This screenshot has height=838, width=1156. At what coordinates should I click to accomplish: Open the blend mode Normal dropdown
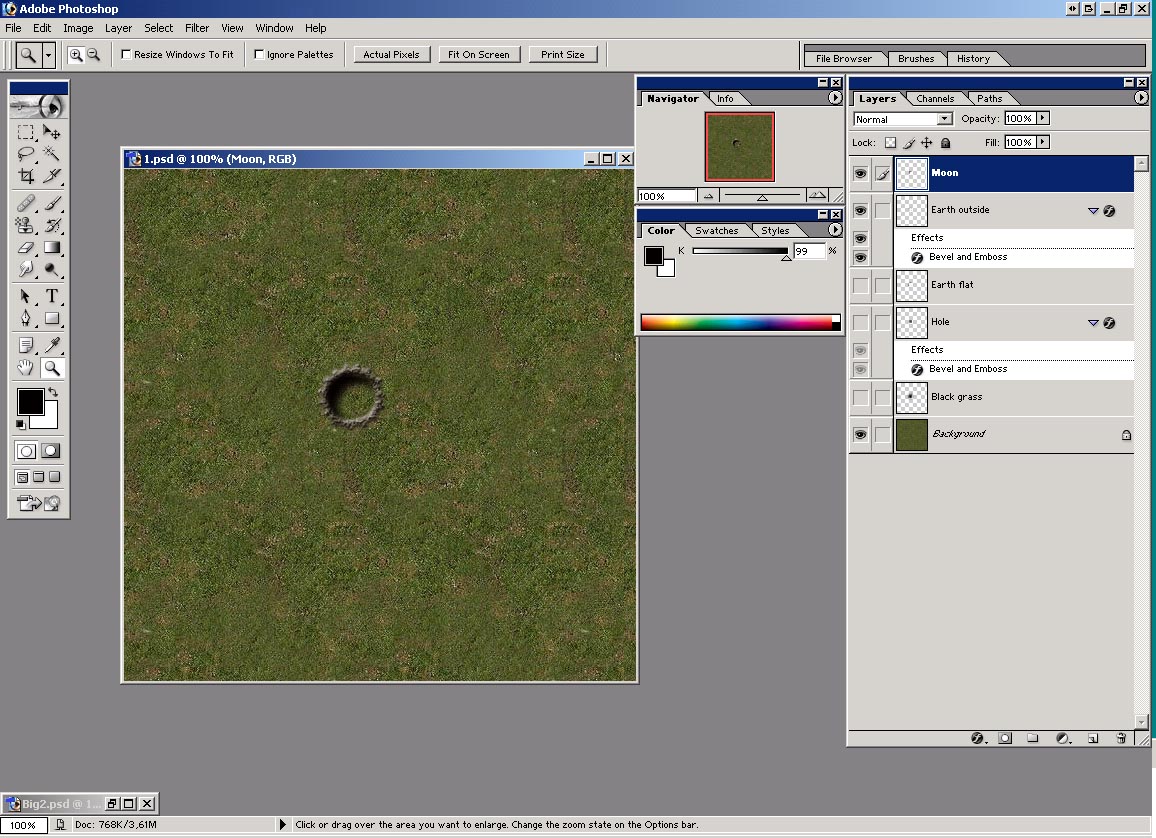point(944,119)
